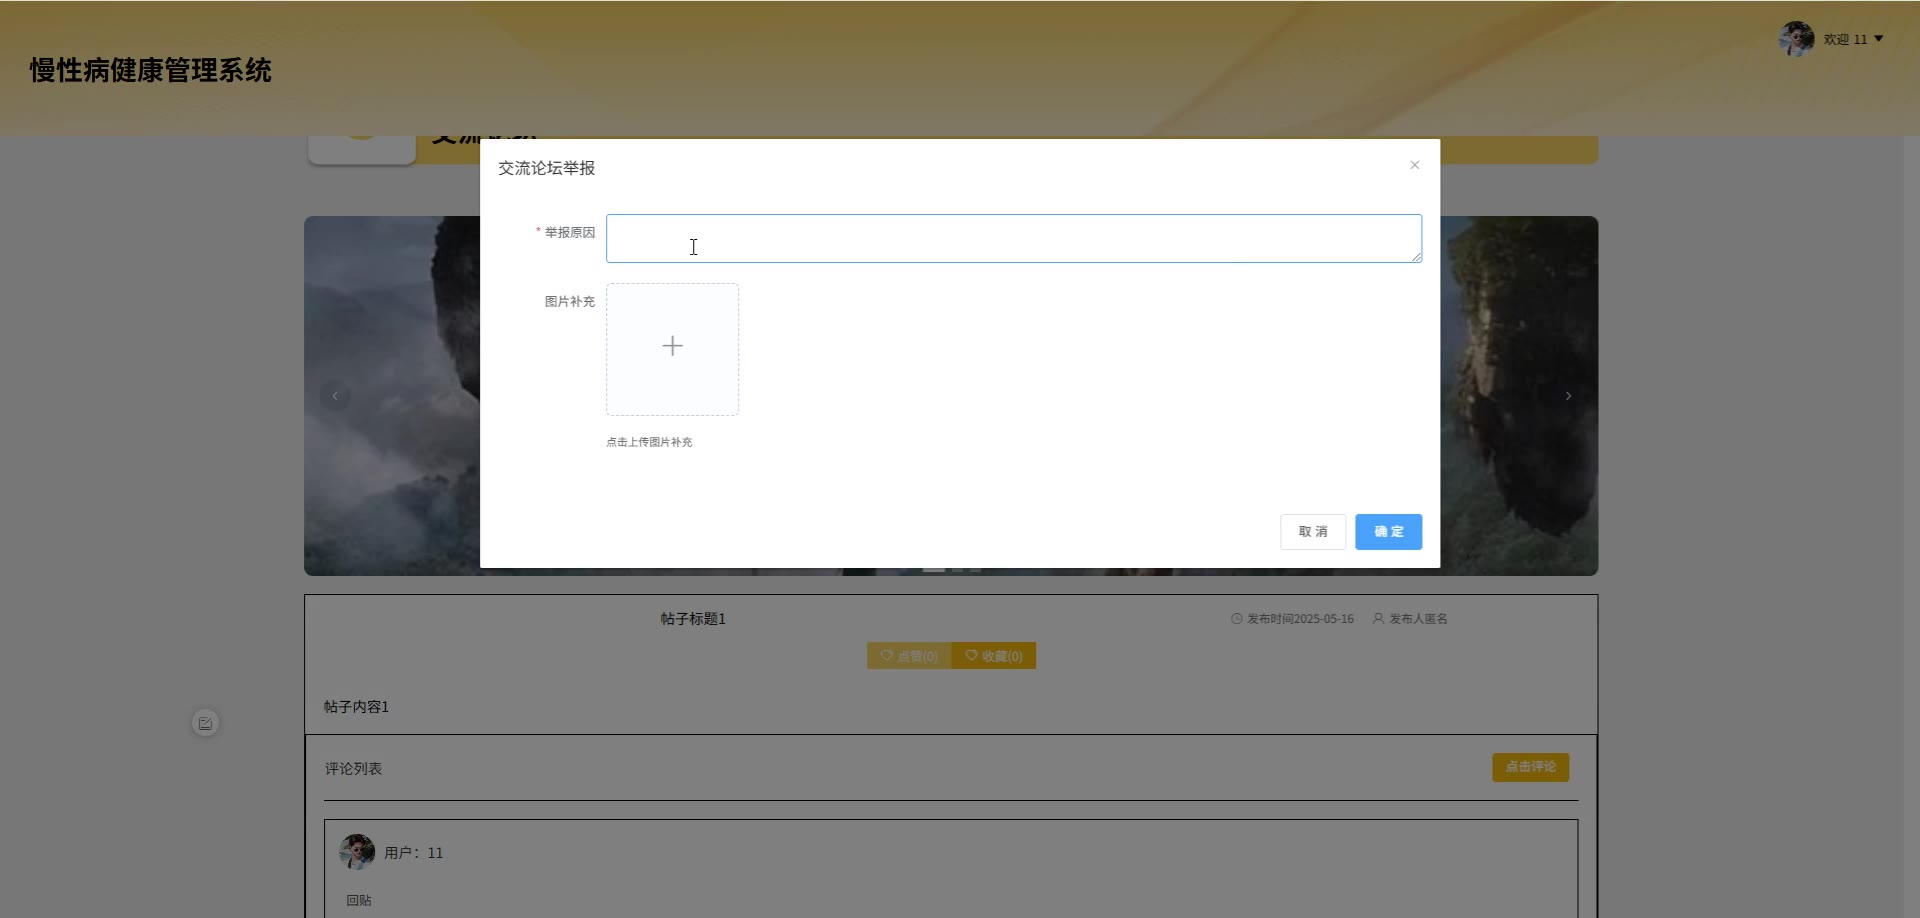This screenshot has height=918, width=1920.
Task: Focus the 举报原因 text field
Action: 1012,238
